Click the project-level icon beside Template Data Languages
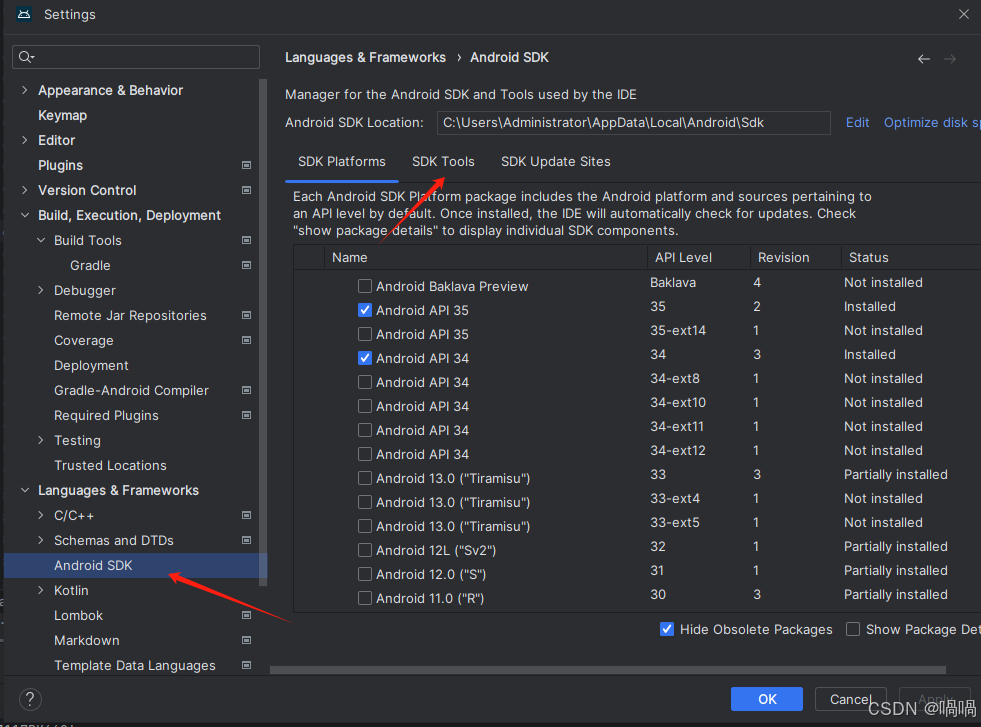The height and width of the screenshot is (727, 981). [247, 666]
